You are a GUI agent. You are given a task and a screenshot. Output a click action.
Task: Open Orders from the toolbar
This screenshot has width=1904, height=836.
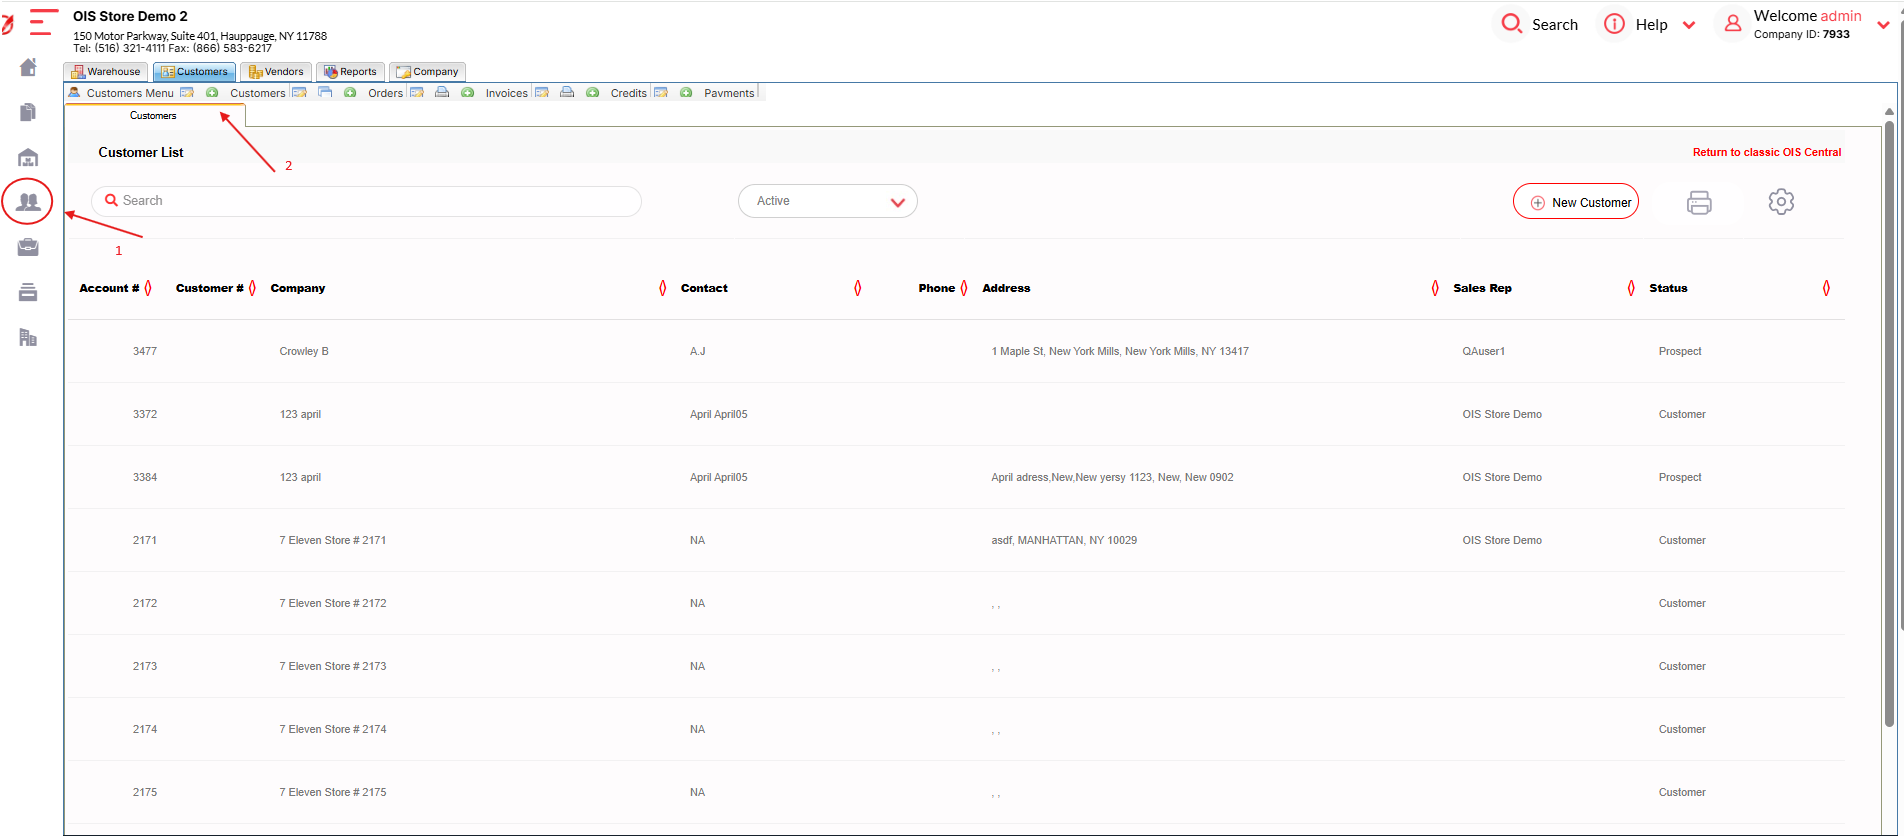click(x=385, y=93)
